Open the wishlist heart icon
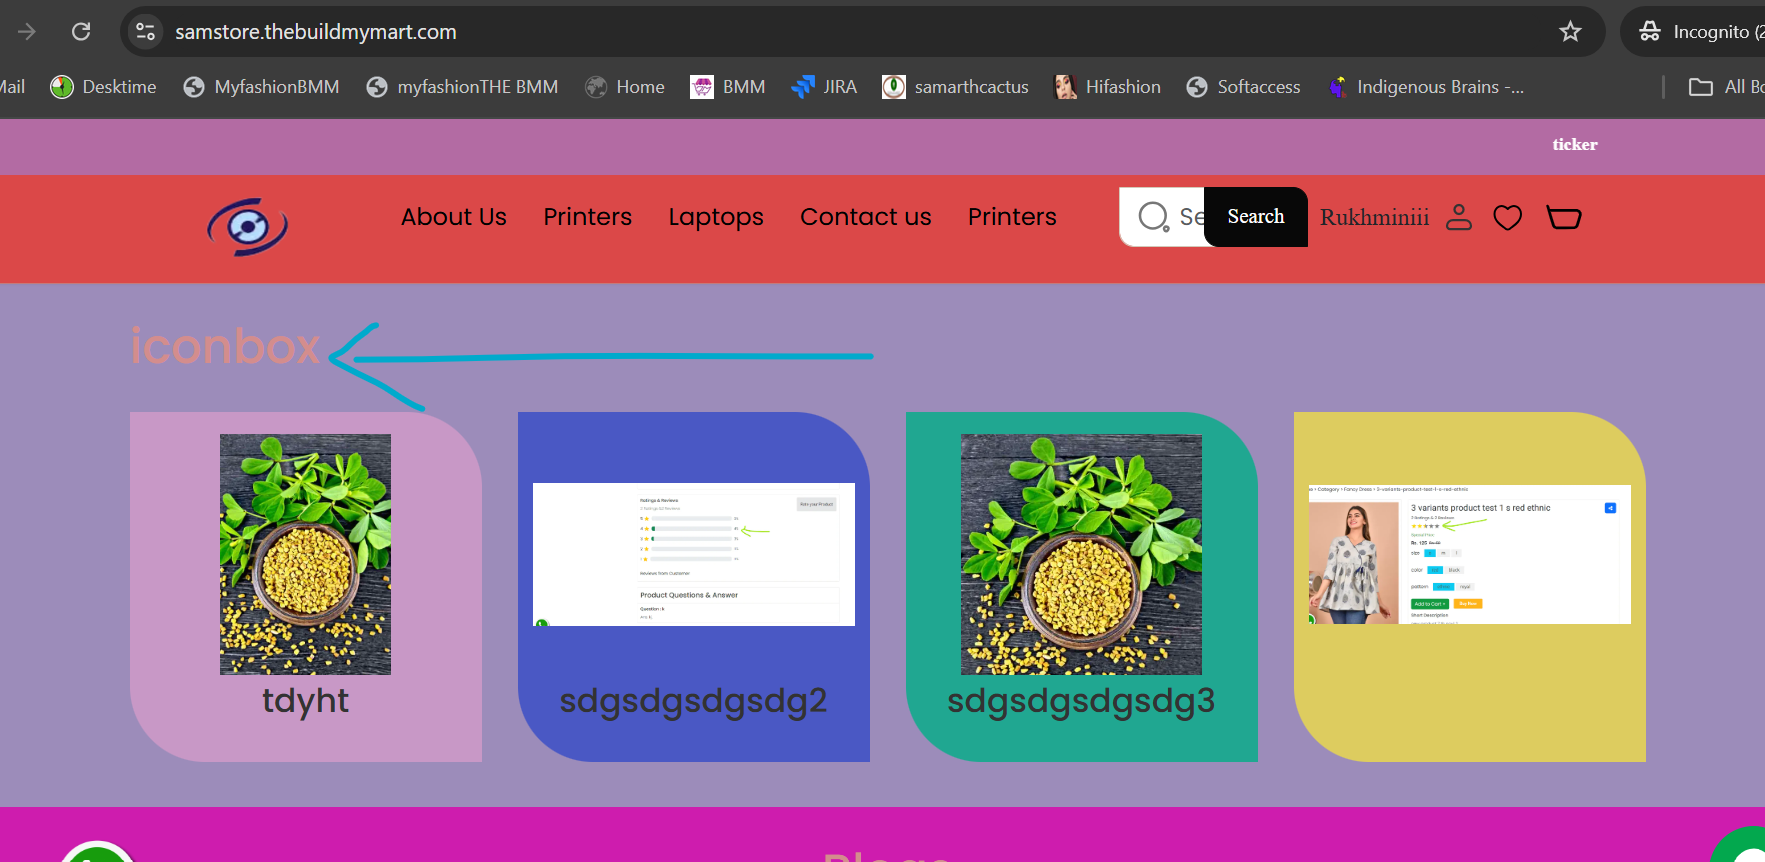This screenshot has height=862, width=1765. click(1508, 217)
